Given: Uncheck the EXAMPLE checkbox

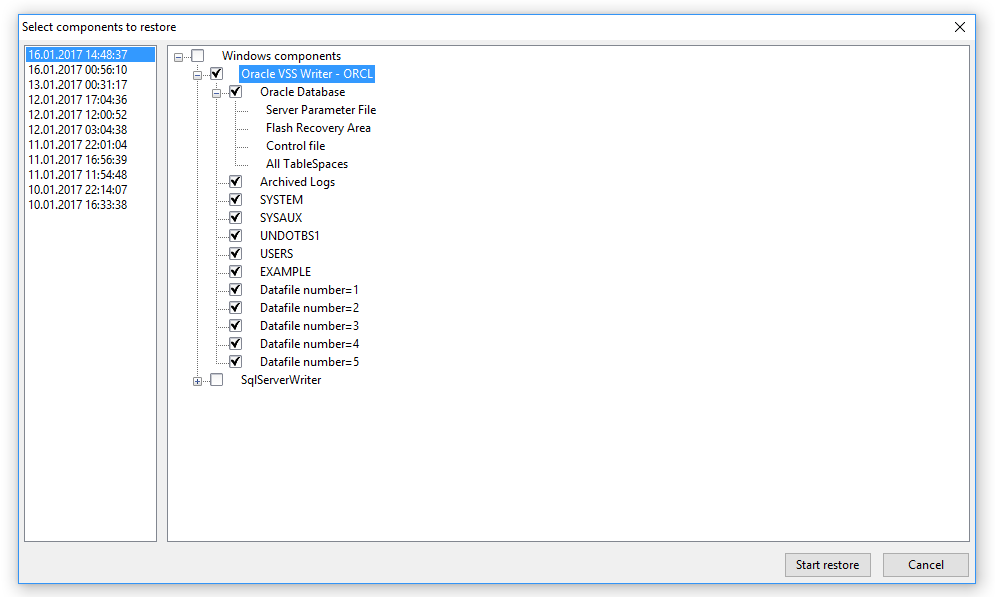Looking at the screenshot, I should point(235,271).
